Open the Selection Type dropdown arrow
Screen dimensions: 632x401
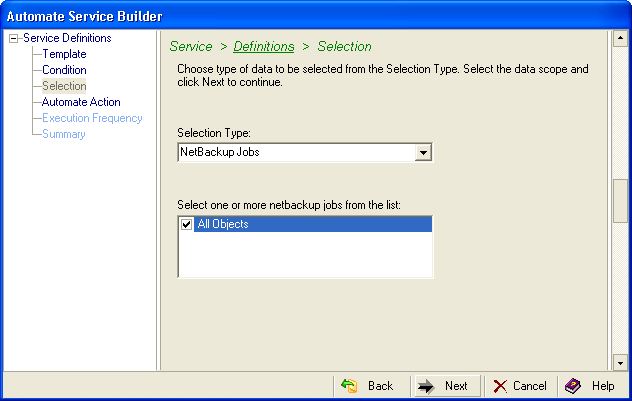point(423,153)
